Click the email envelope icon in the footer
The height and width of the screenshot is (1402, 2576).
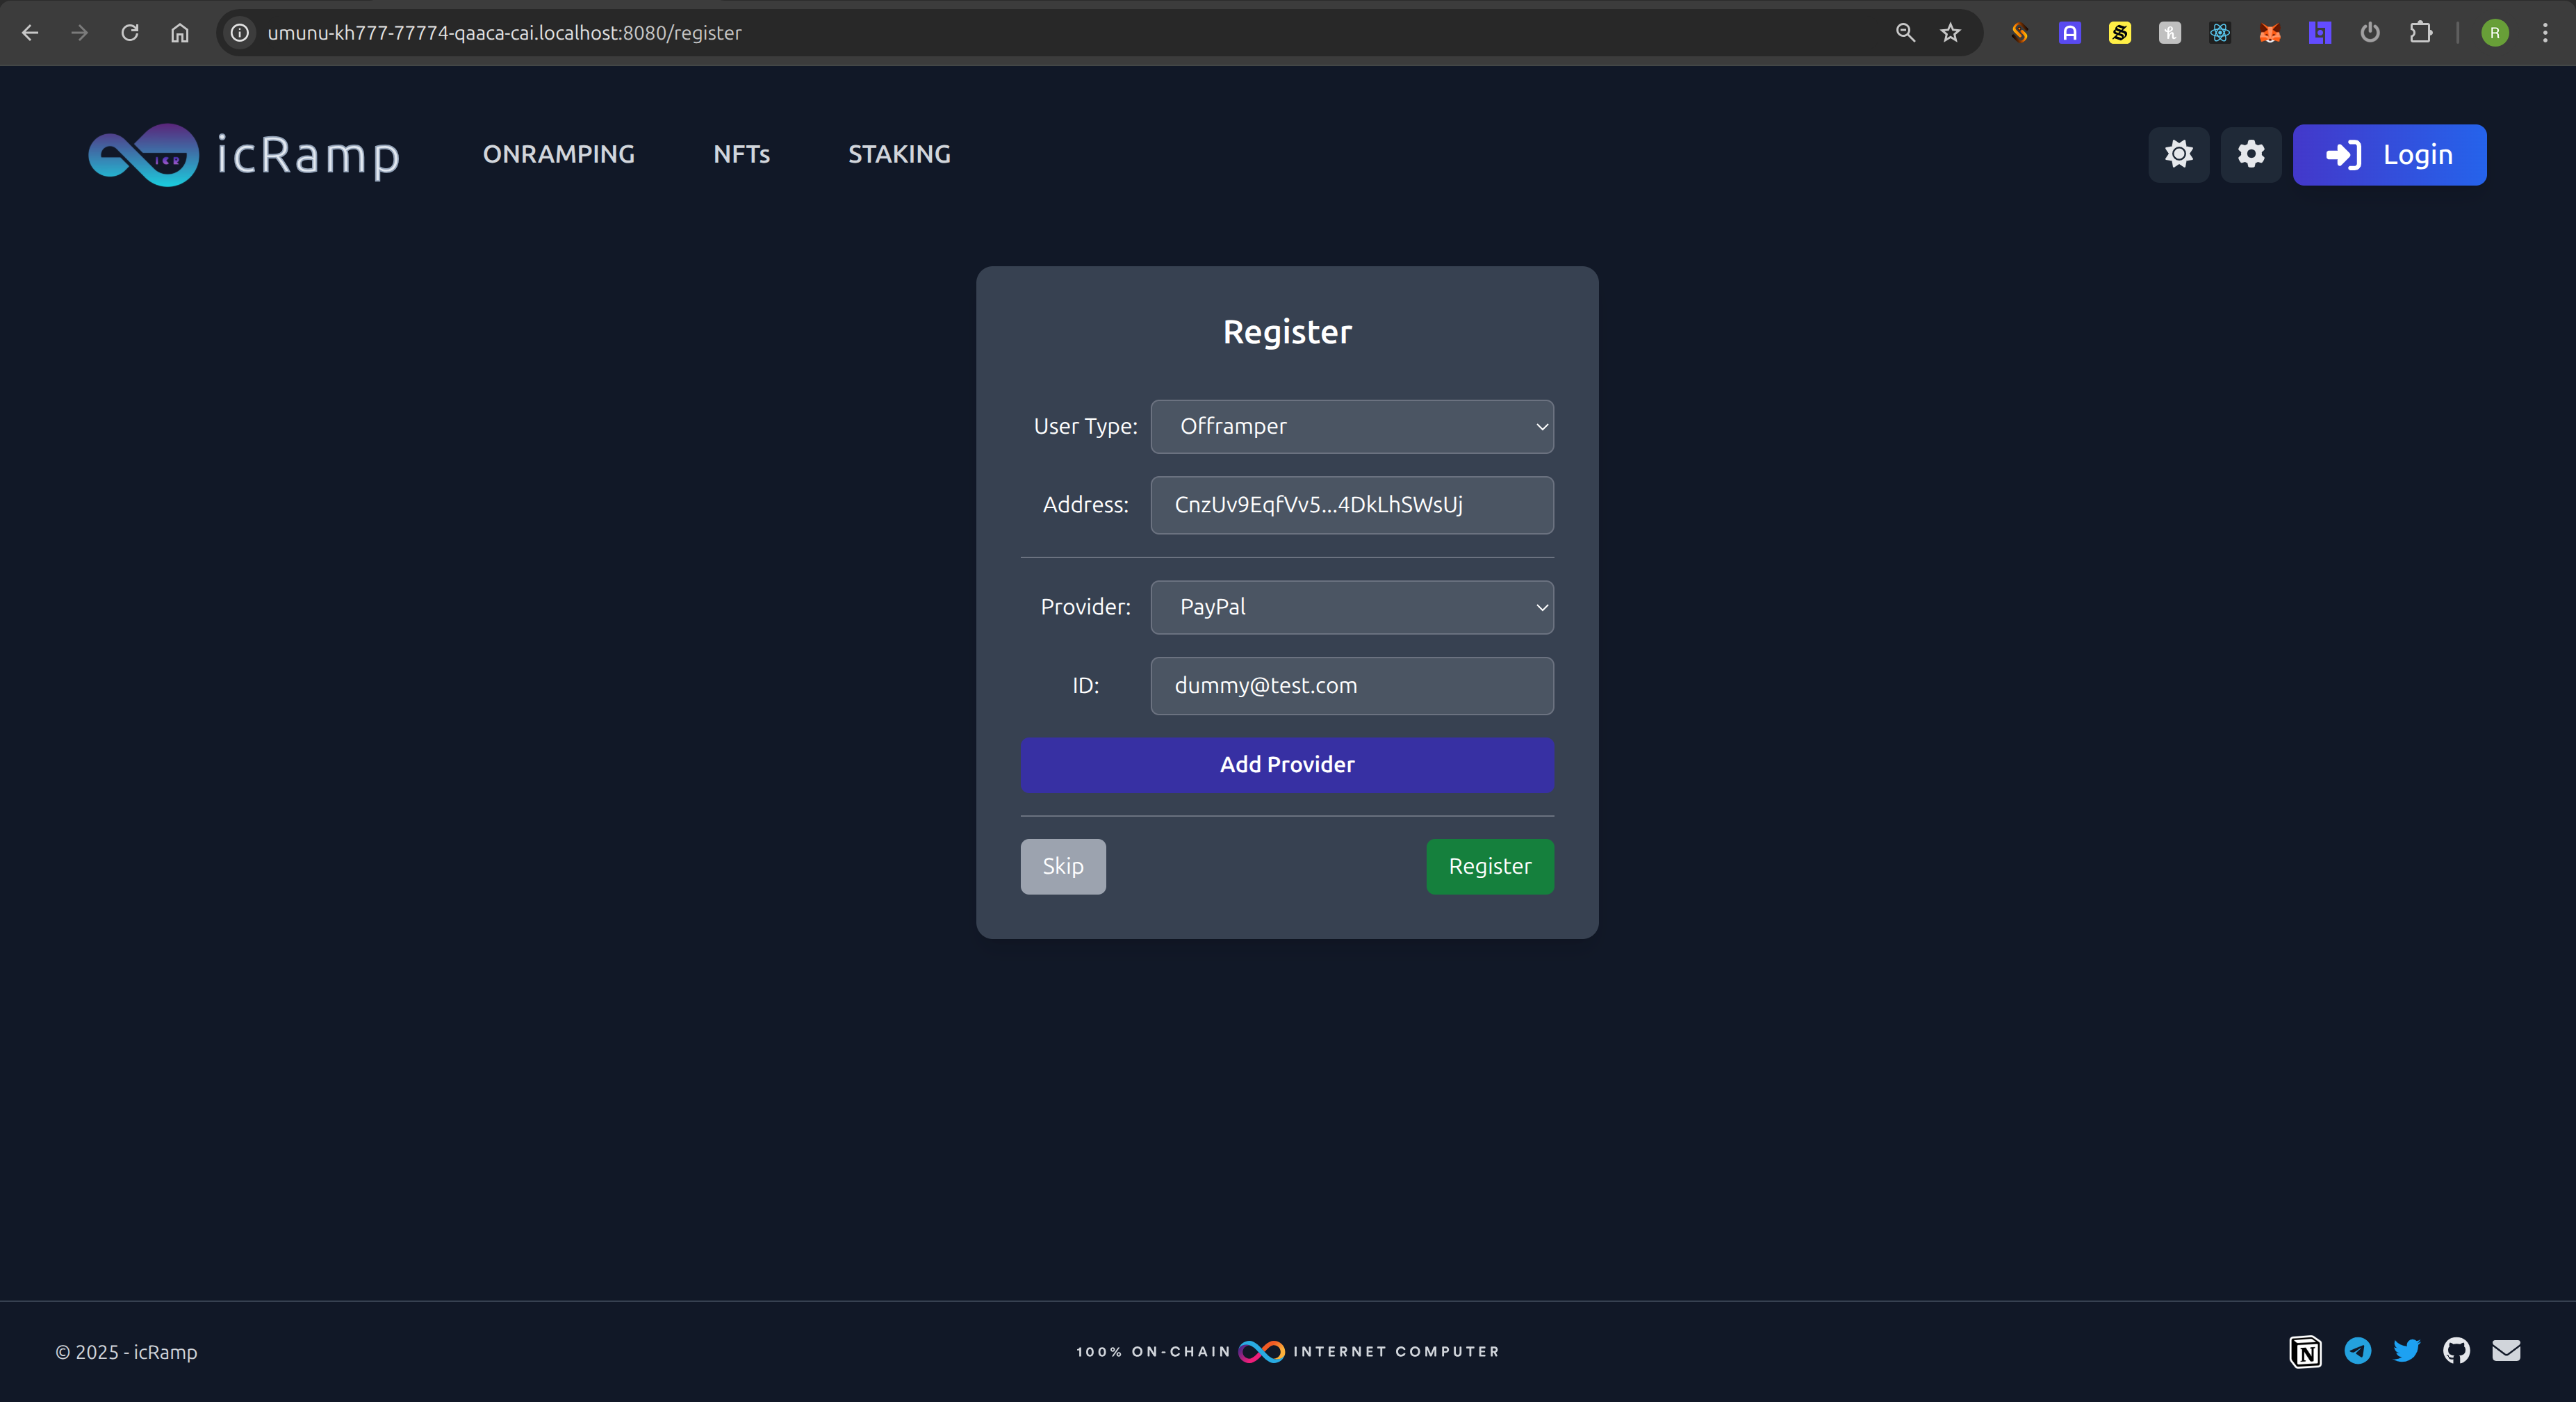click(2506, 1351)
